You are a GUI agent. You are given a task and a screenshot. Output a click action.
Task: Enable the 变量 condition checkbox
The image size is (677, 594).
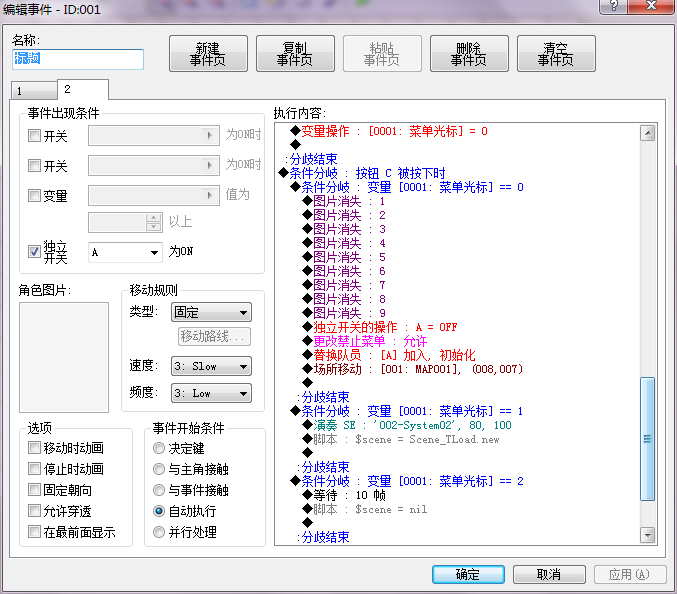click(35, 195)
